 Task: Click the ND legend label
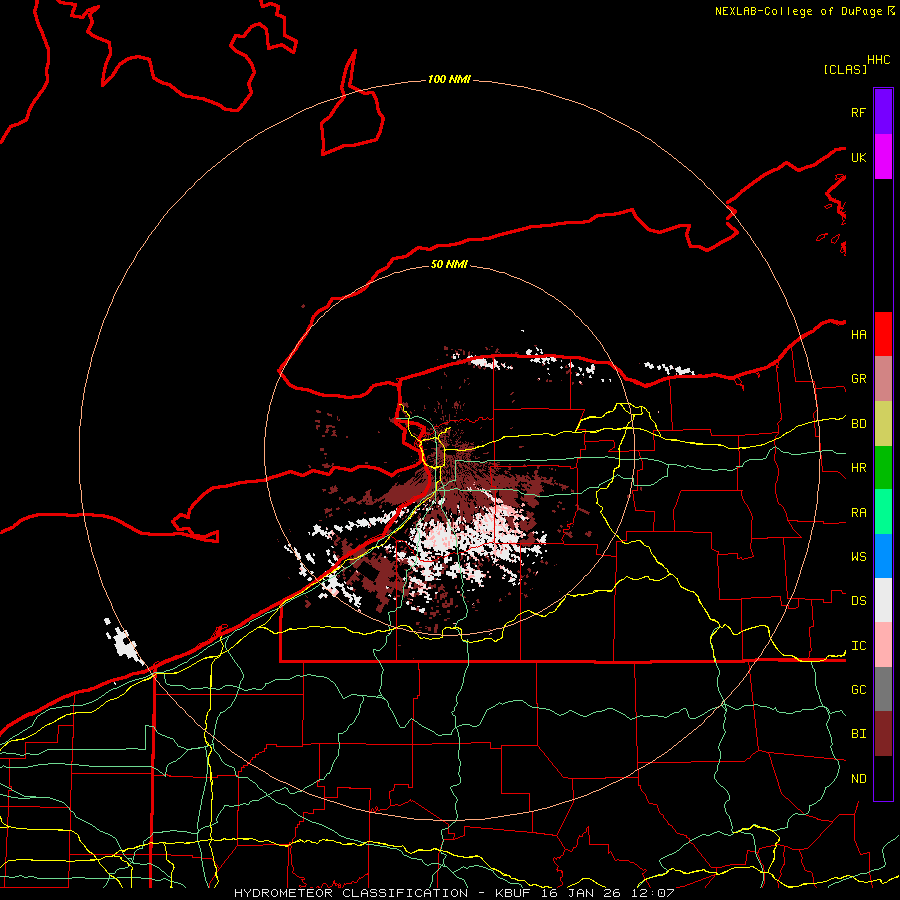[858, 779]
